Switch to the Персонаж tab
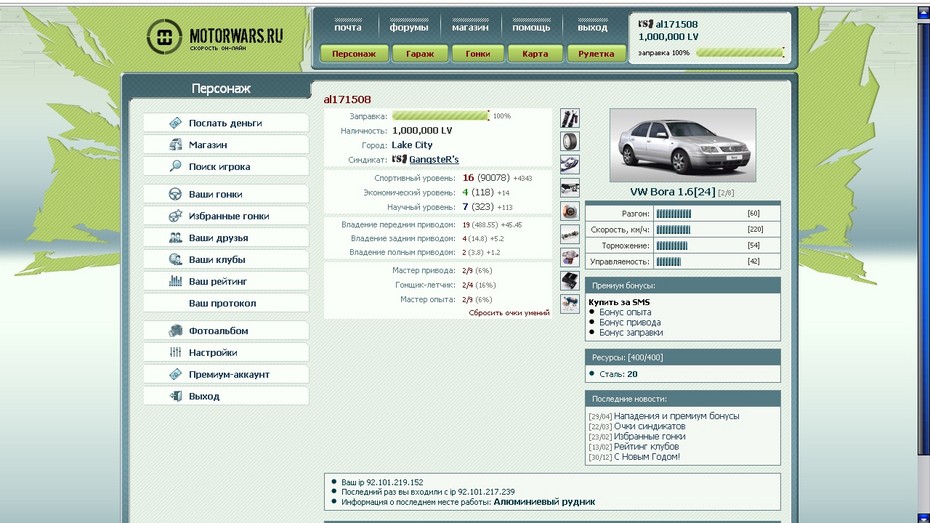The image size is (930, 523). click(354, 53)
